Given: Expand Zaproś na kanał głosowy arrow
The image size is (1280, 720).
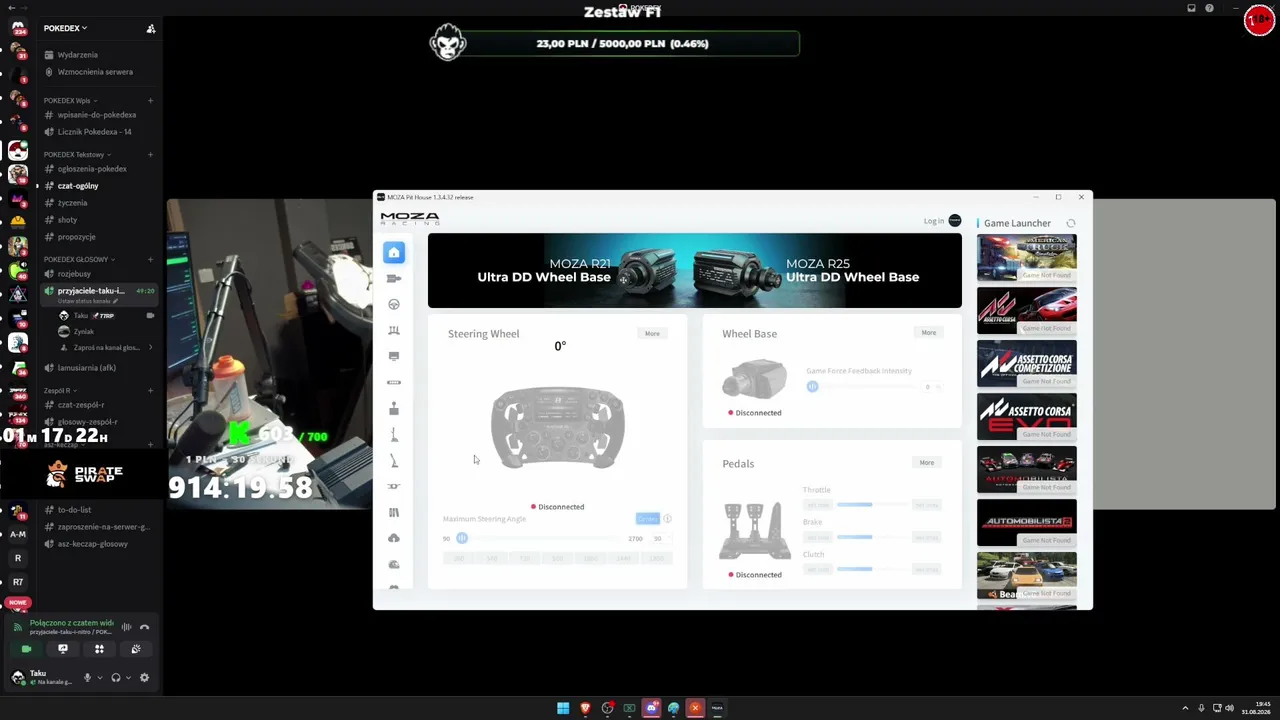Looking at the screenshot, I should (150, 348).
